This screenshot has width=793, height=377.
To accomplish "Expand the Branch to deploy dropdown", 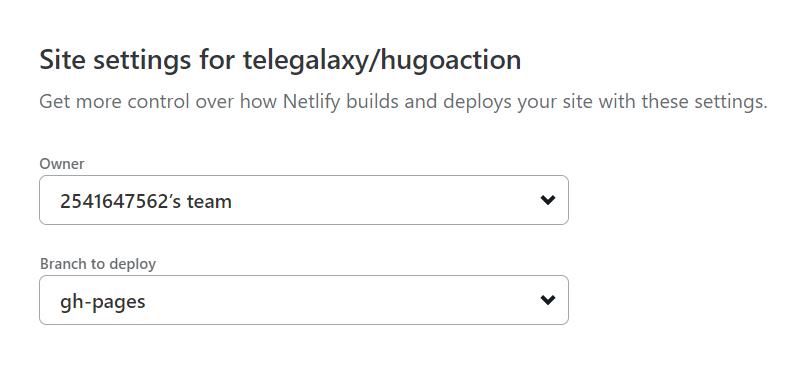I will 303,300.
